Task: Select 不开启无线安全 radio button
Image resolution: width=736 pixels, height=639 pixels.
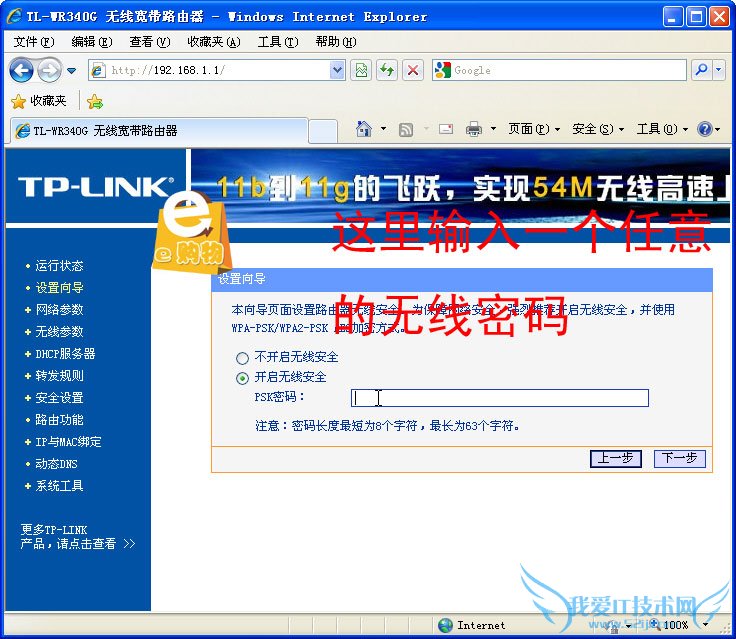Action: [x=242, y=358]
